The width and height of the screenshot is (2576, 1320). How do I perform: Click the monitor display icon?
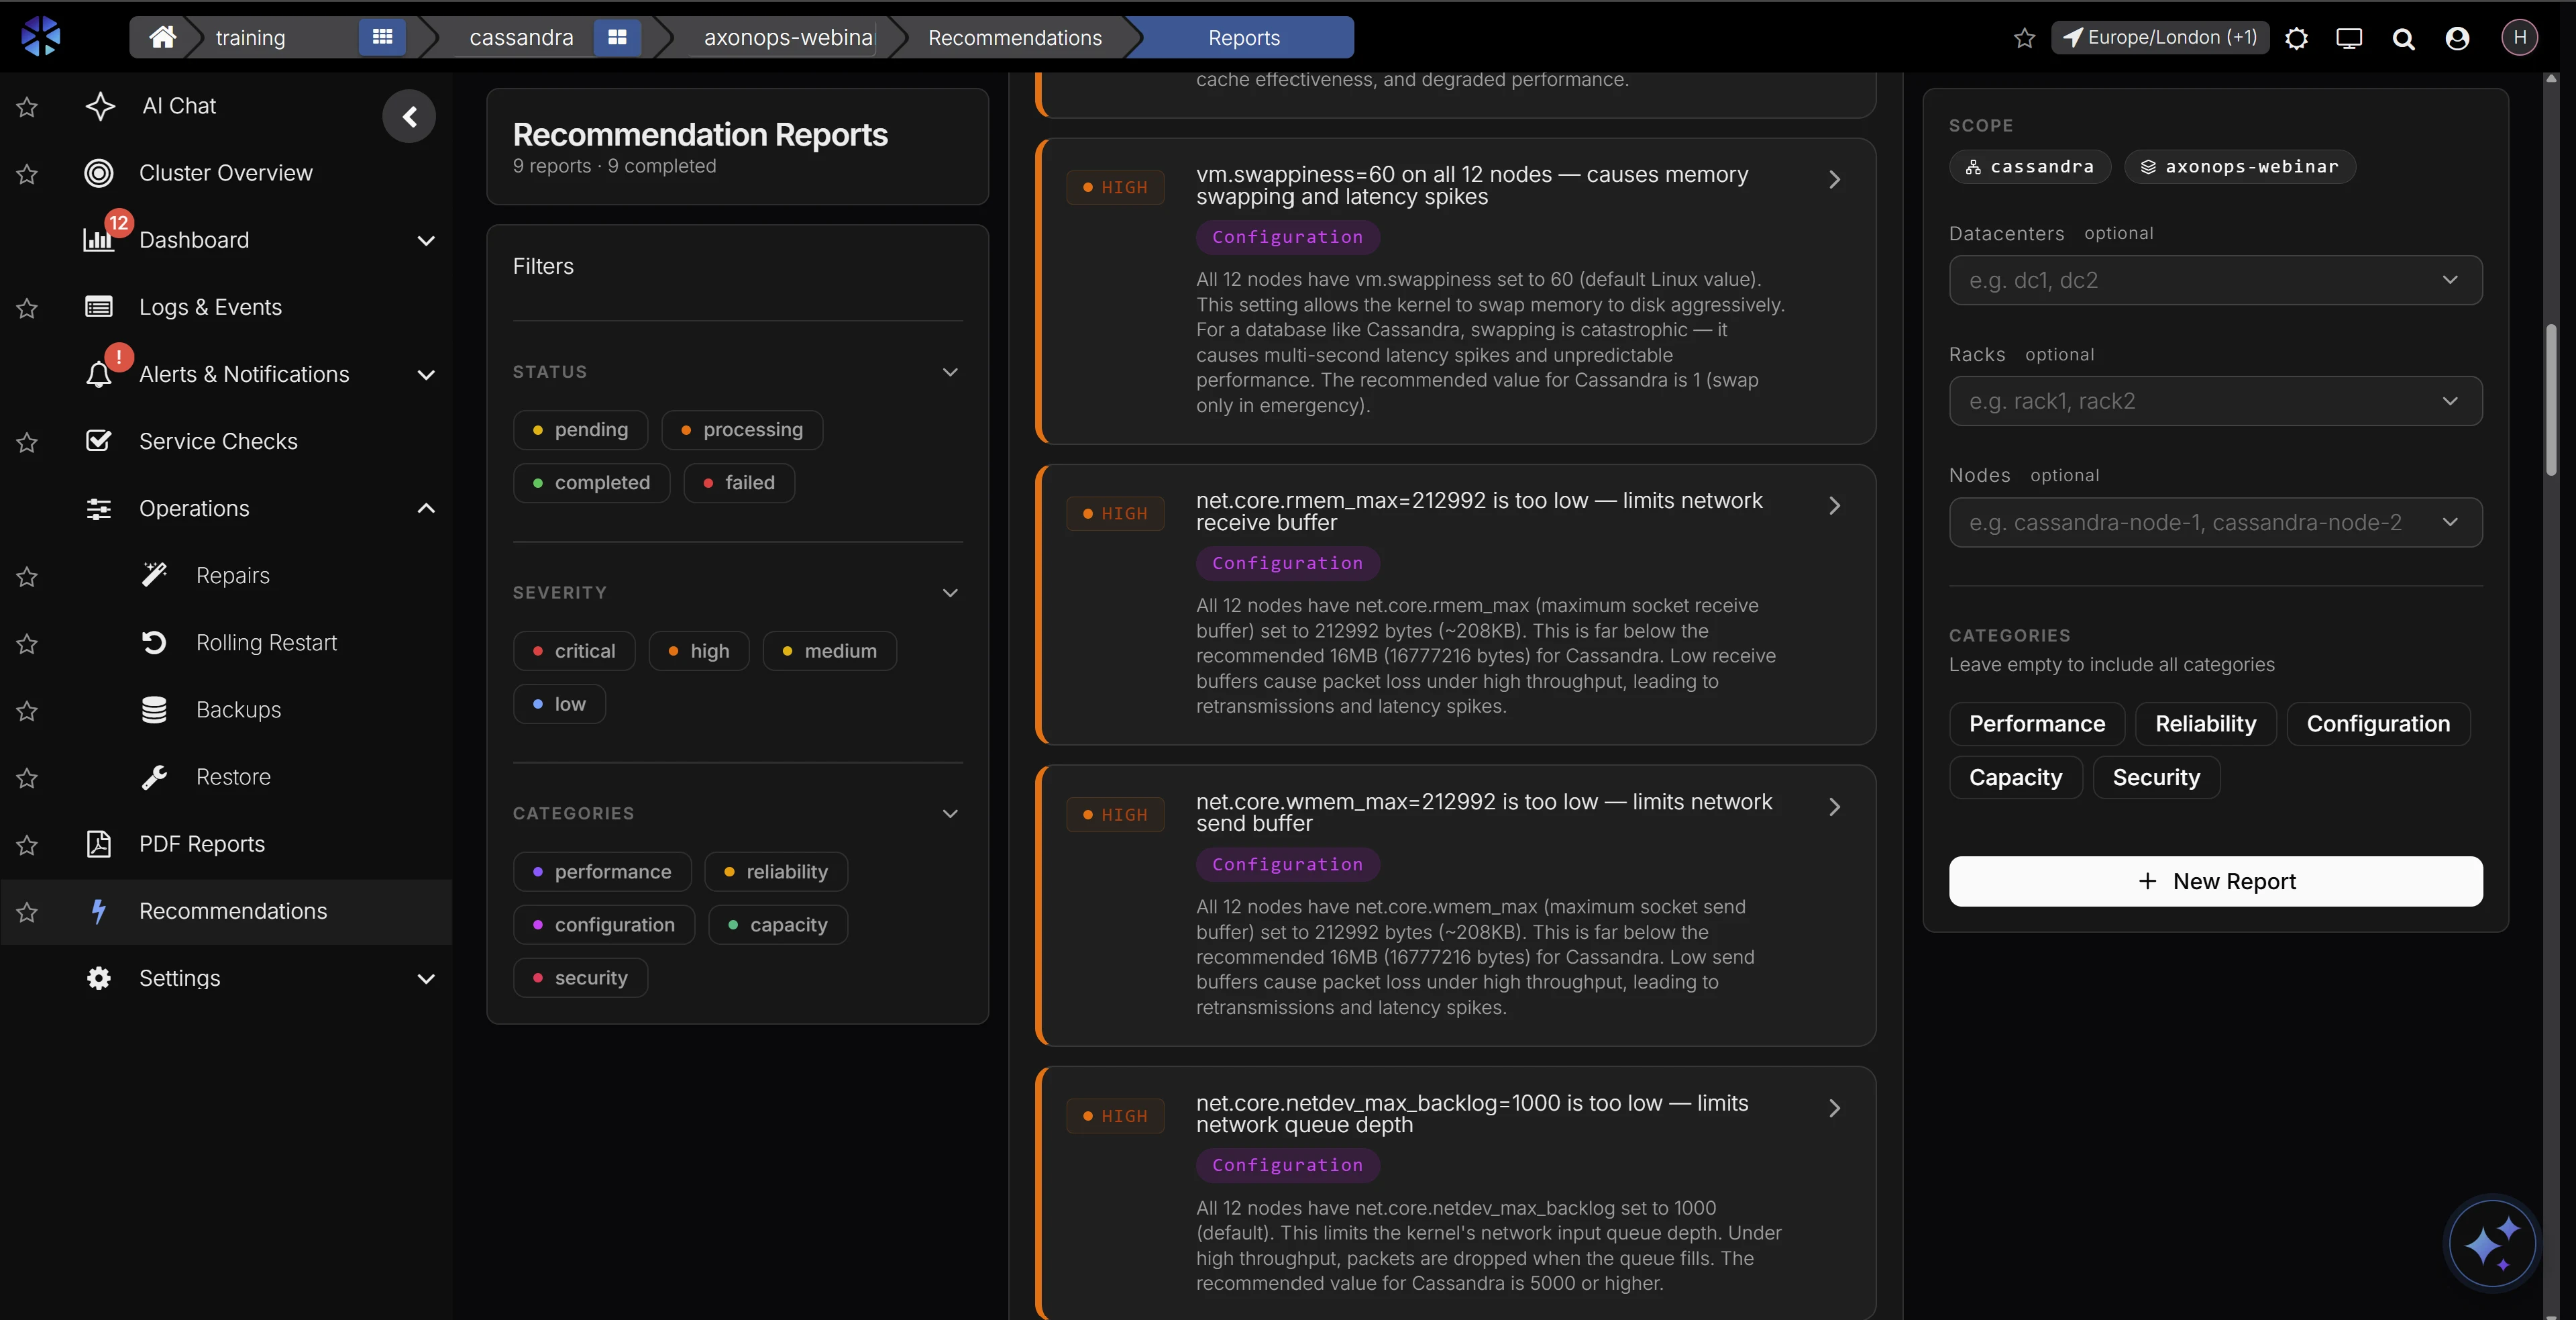click(x=2349, y=38)
